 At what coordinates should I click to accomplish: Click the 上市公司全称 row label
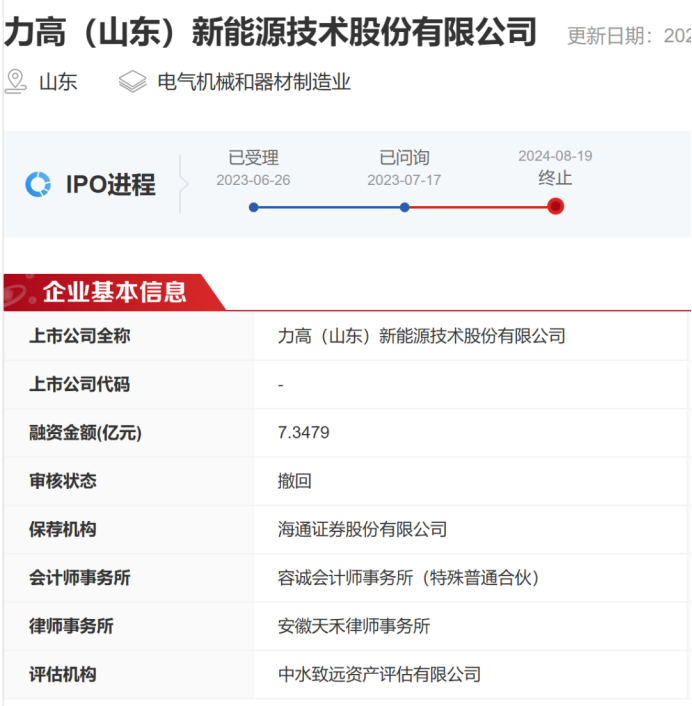click(x=80, y=336)
